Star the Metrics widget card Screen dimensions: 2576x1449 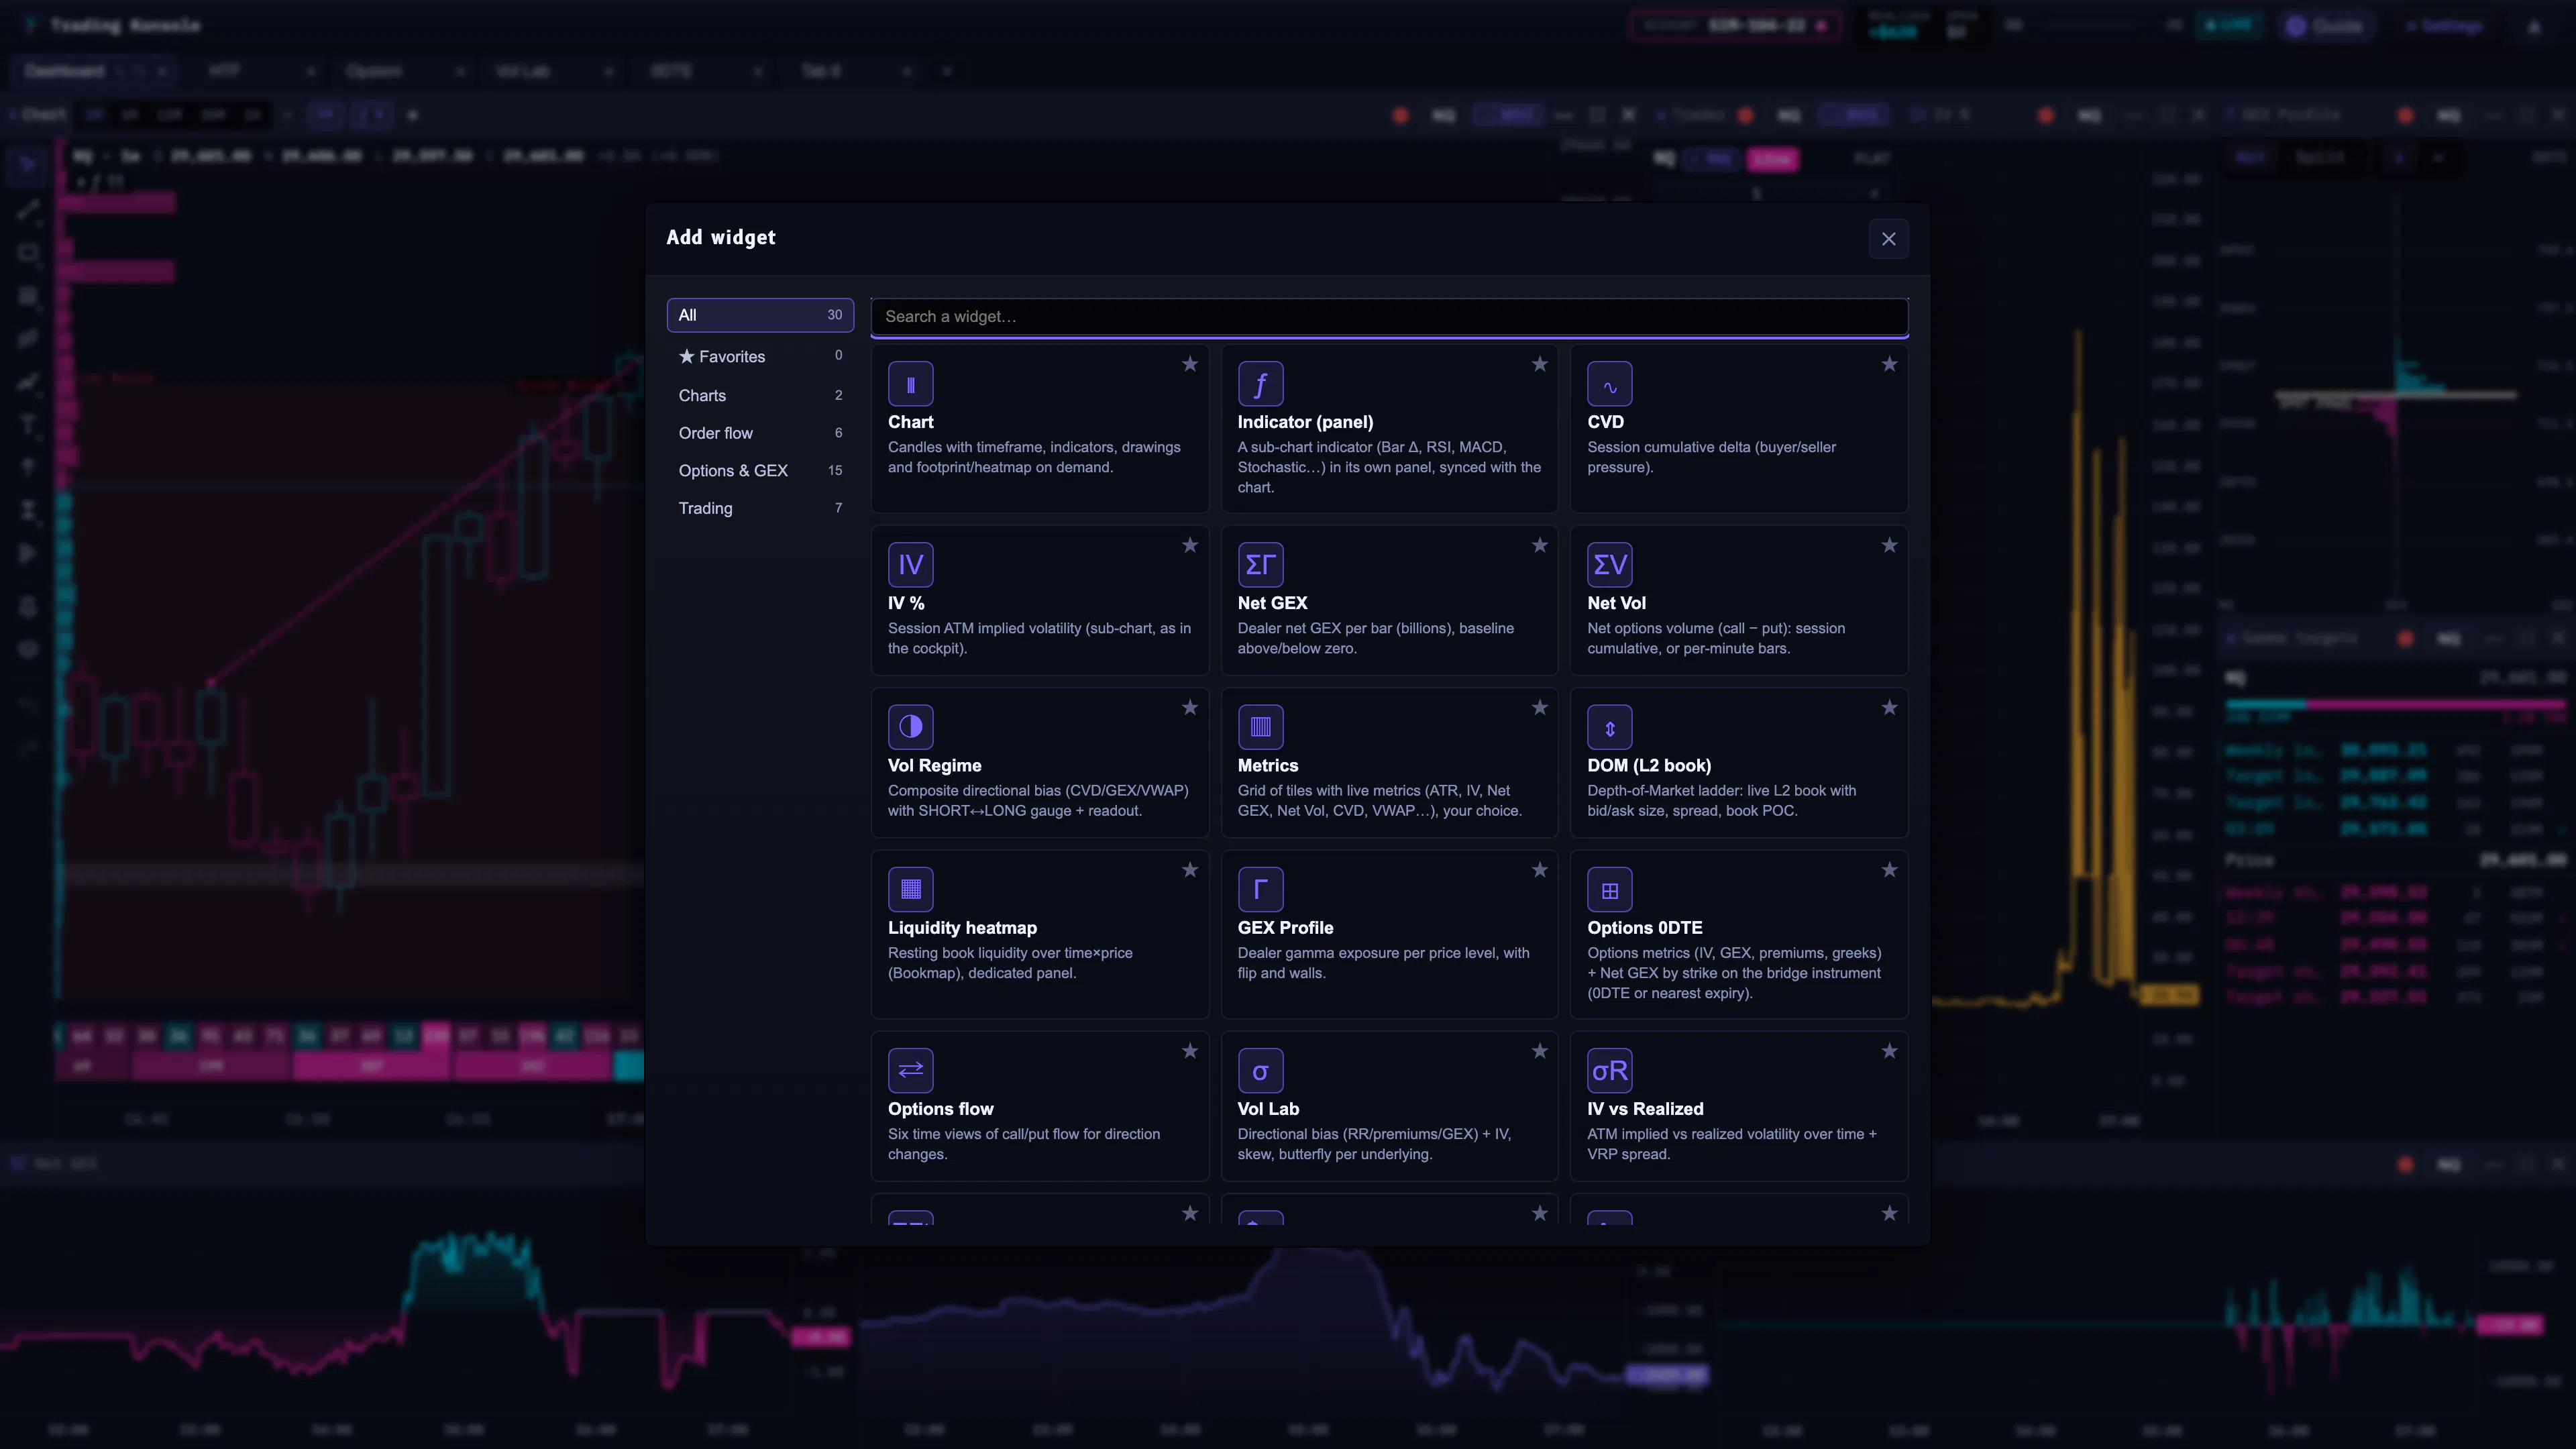(1540, 707)
